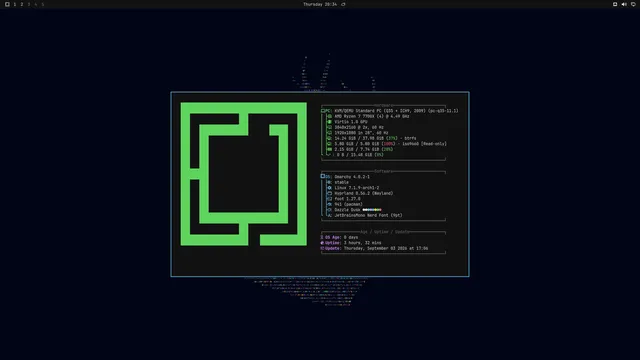Click the color palette dots after Dazzle Dusk
The width and height of the screenshot is (640, 360).
(372, 210)
